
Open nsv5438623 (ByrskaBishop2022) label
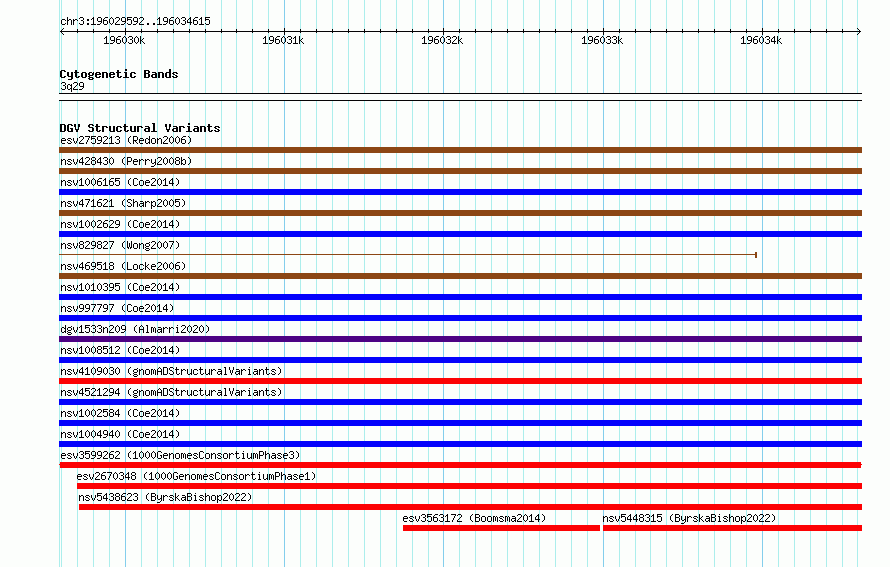tap(165, 497)
